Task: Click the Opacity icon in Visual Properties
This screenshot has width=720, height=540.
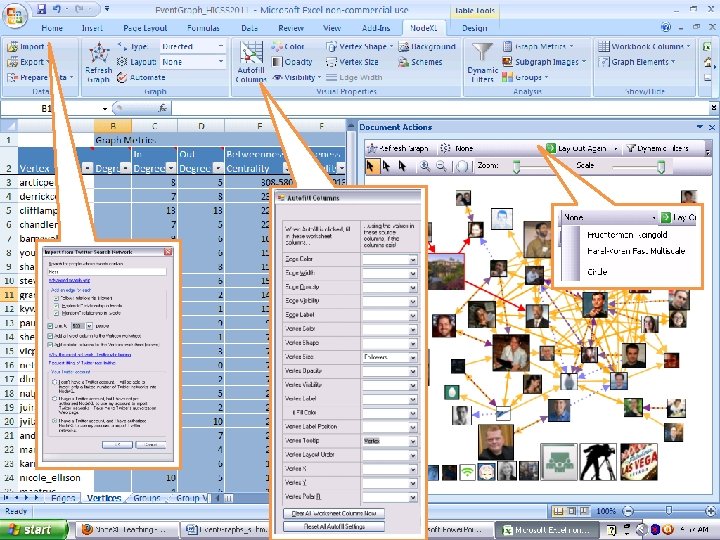Action: (277, 62)
